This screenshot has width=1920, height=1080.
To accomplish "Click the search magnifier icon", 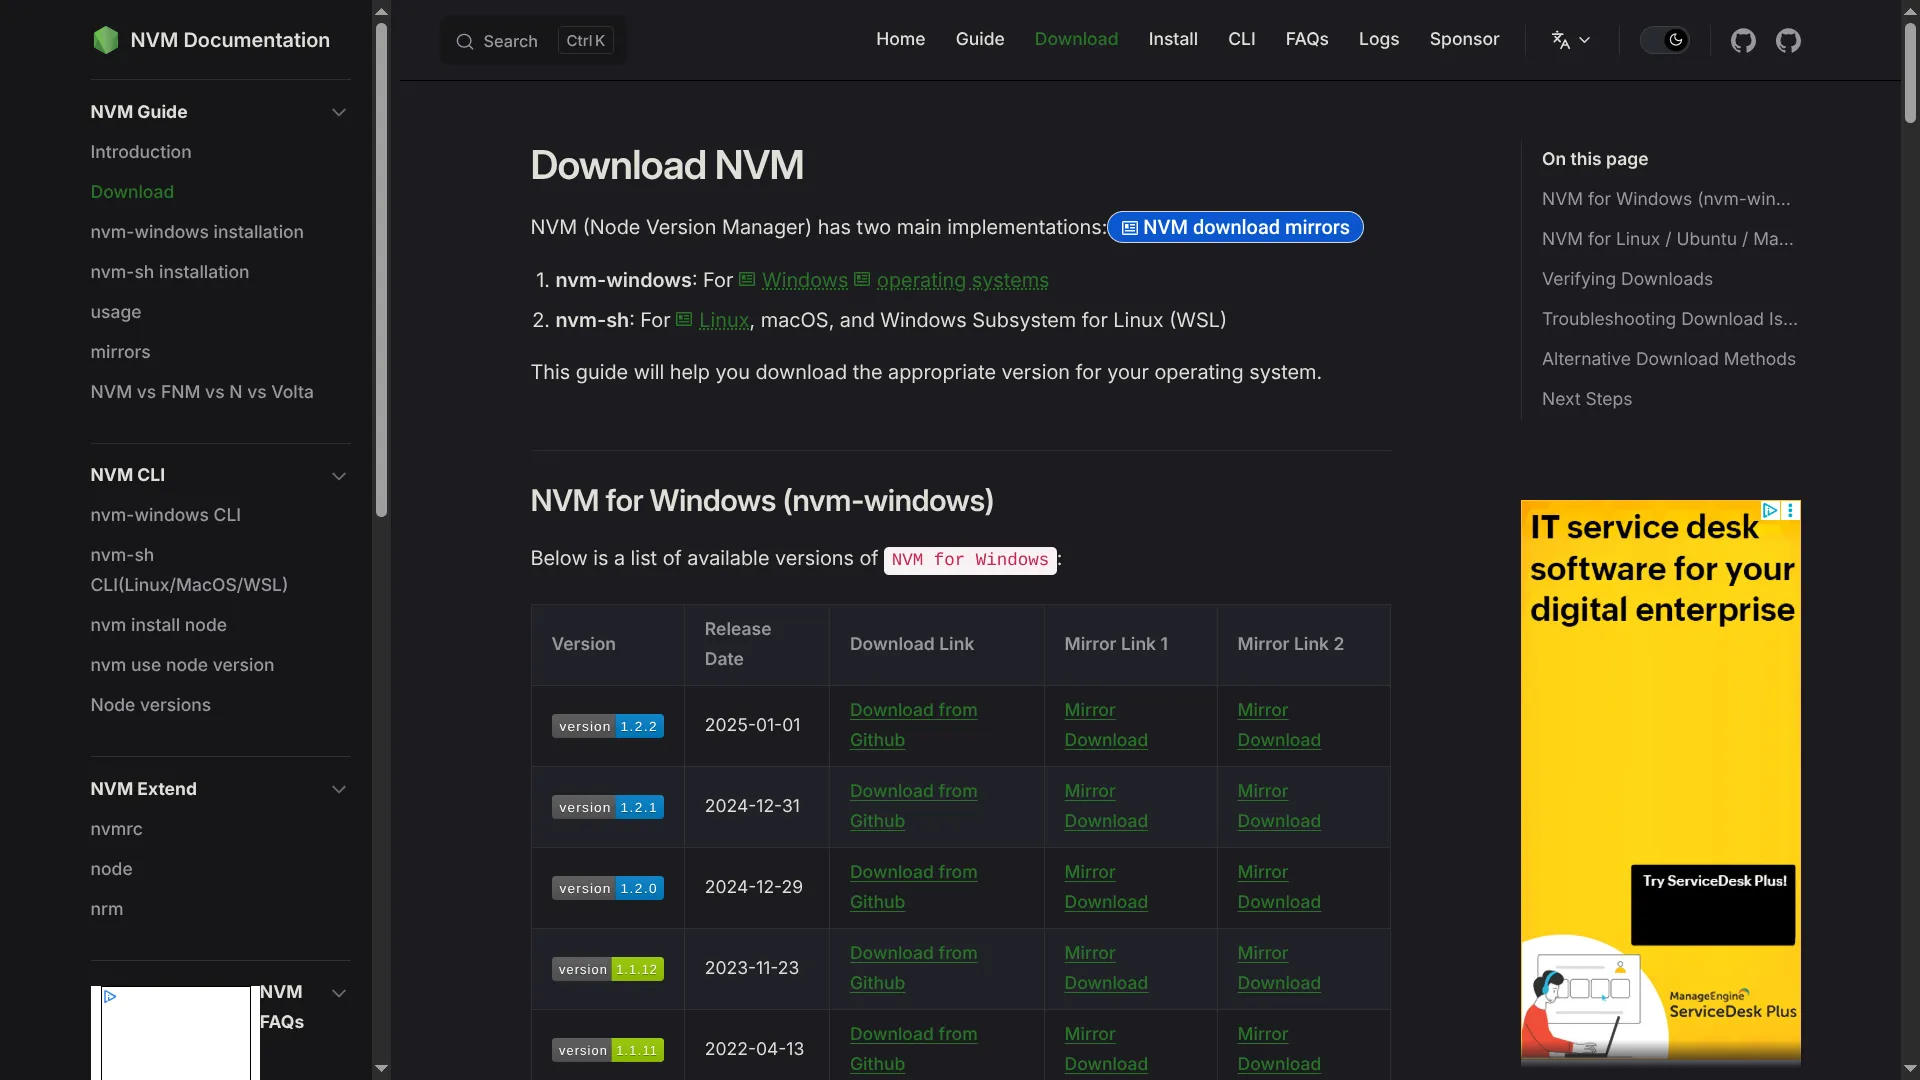I will pyautogui.click(x=465, y=42).
